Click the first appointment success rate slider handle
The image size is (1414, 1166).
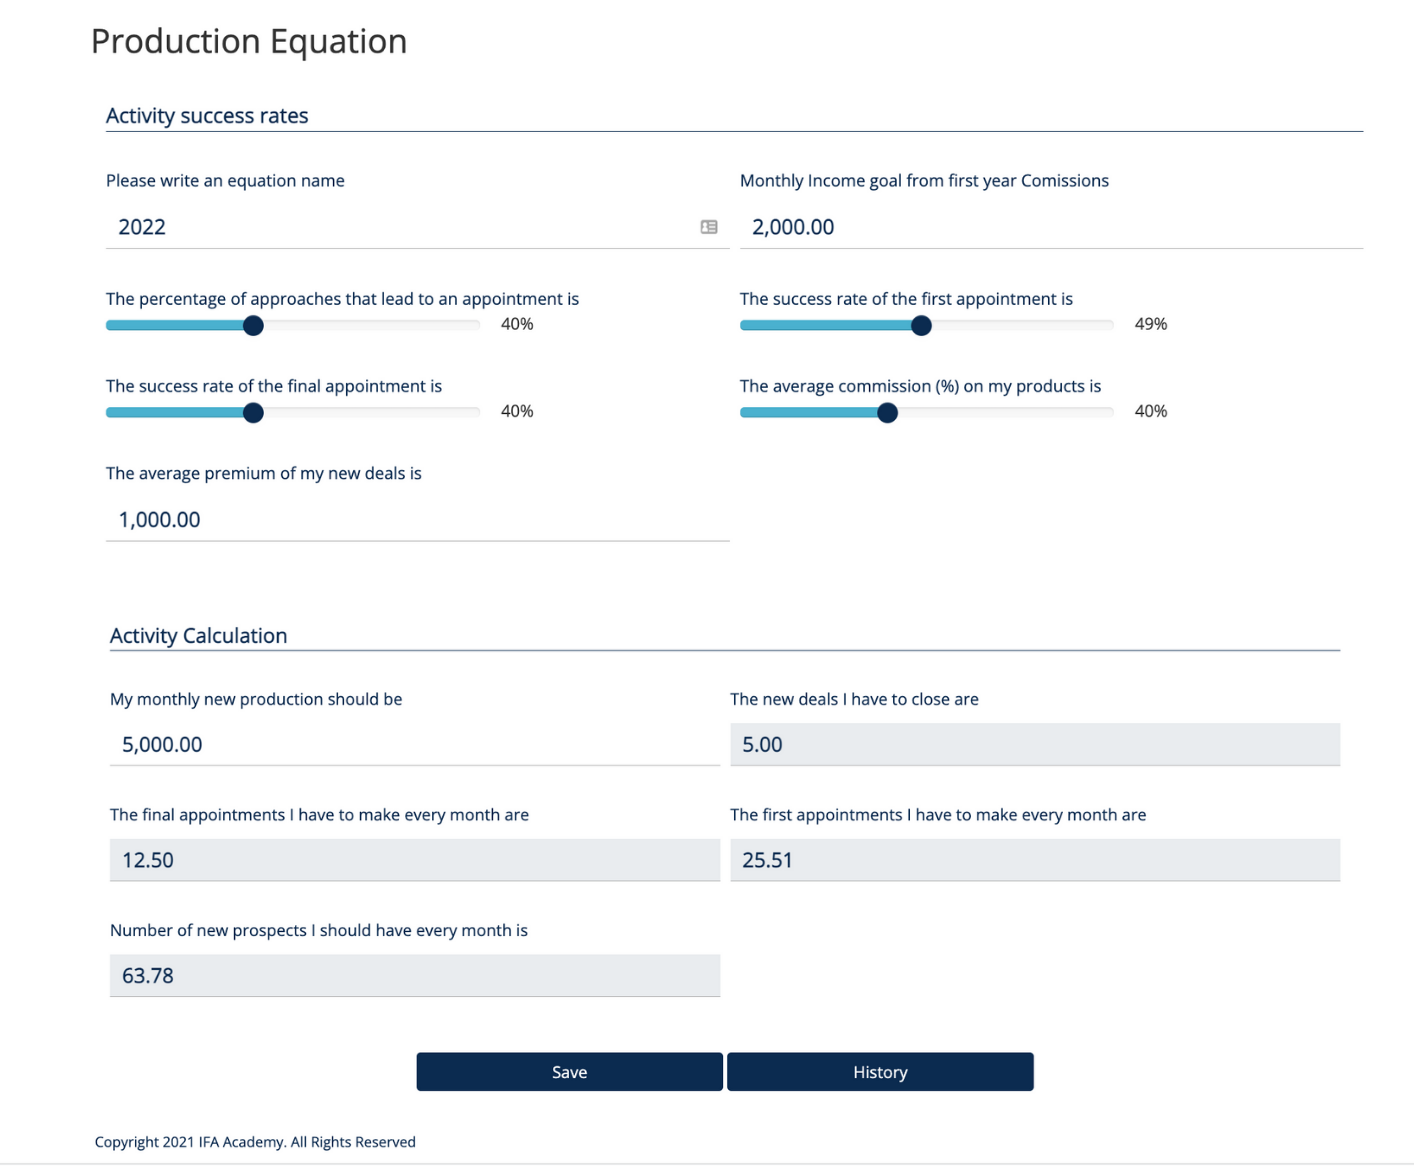coord(921,326)
